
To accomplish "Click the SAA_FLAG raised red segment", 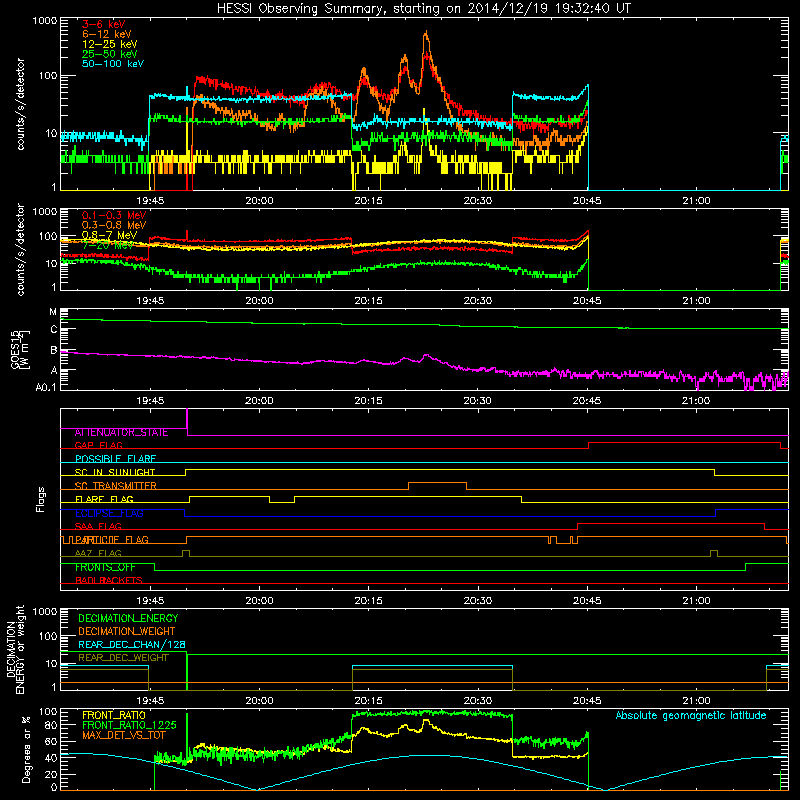I will pyautogui.click(x=670, y=523).
